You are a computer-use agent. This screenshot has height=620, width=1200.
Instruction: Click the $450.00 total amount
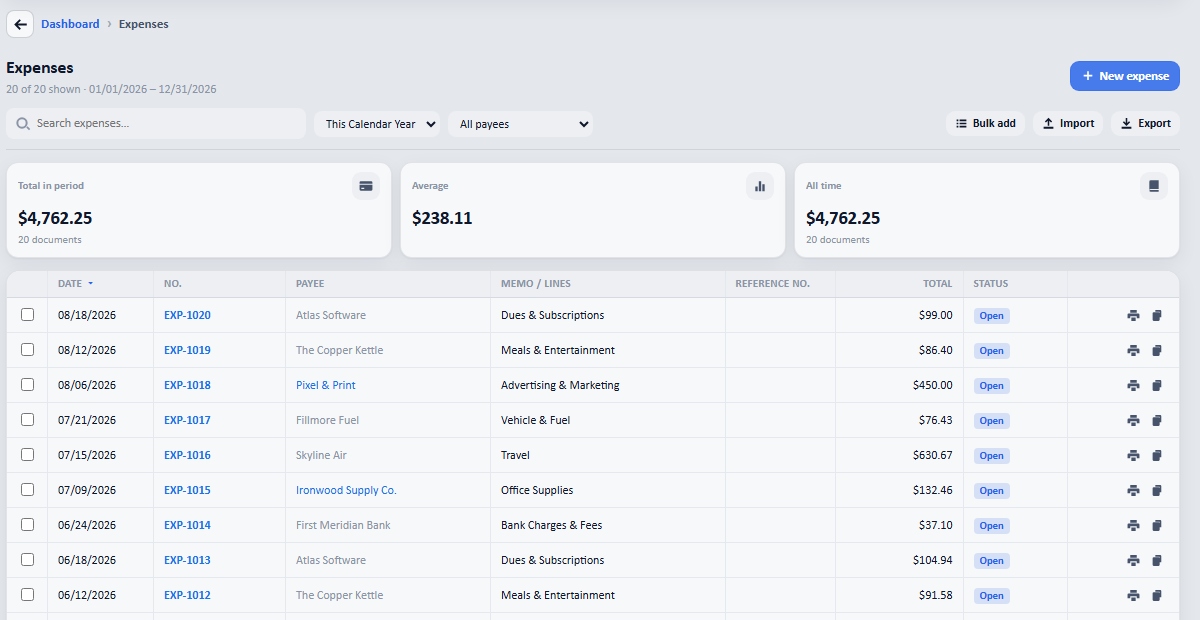click(x=933, y=386)
